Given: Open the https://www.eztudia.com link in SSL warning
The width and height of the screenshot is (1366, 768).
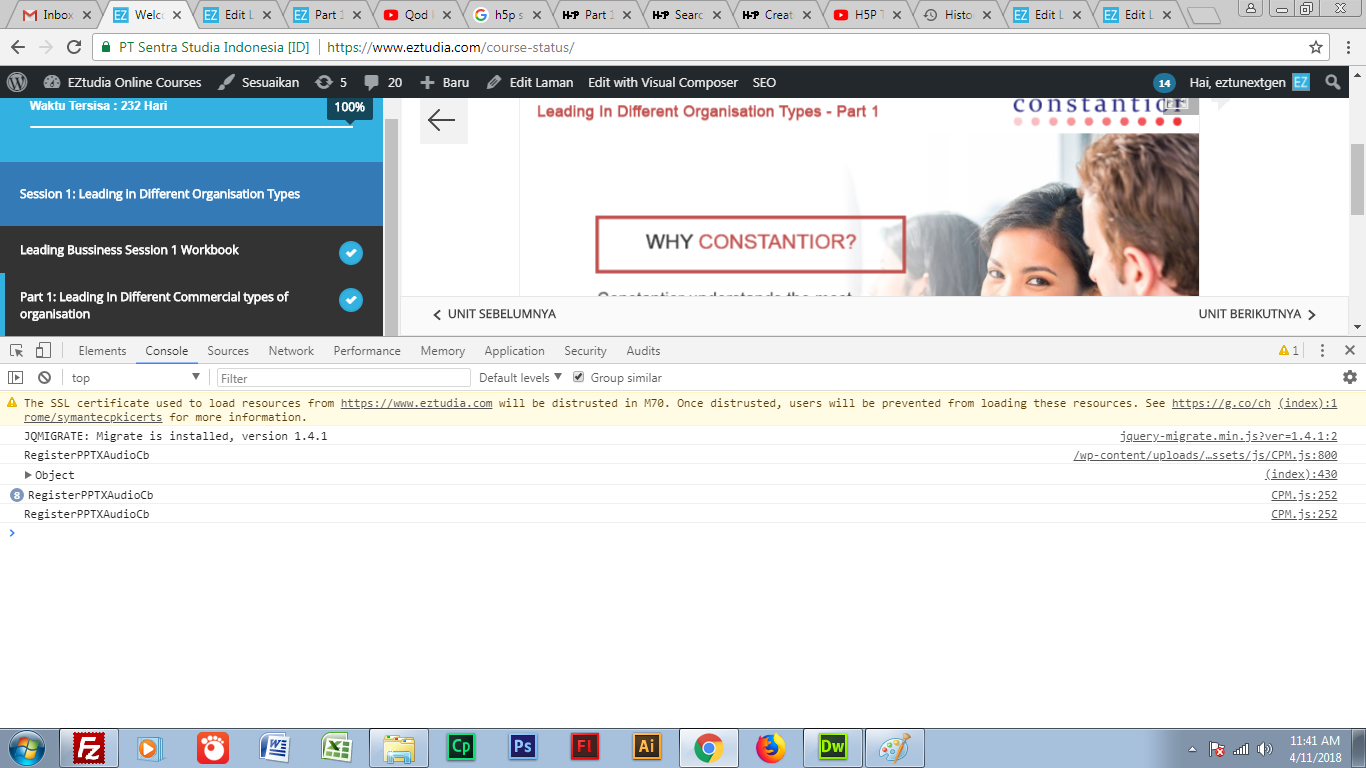Looking at the screenshot, I should click(416, 403).
